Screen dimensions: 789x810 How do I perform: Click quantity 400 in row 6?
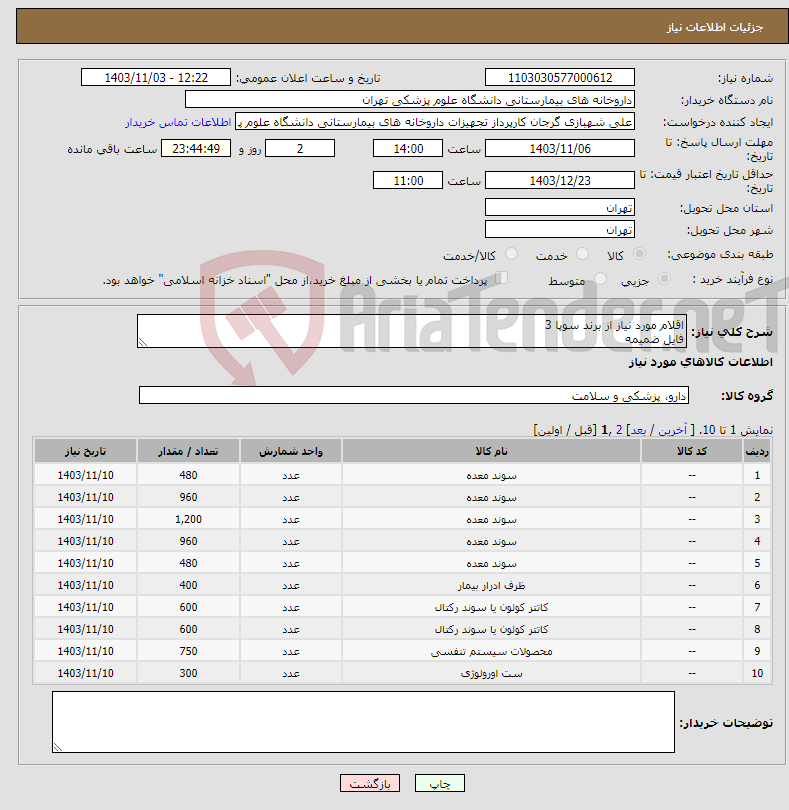click(188, 585)
